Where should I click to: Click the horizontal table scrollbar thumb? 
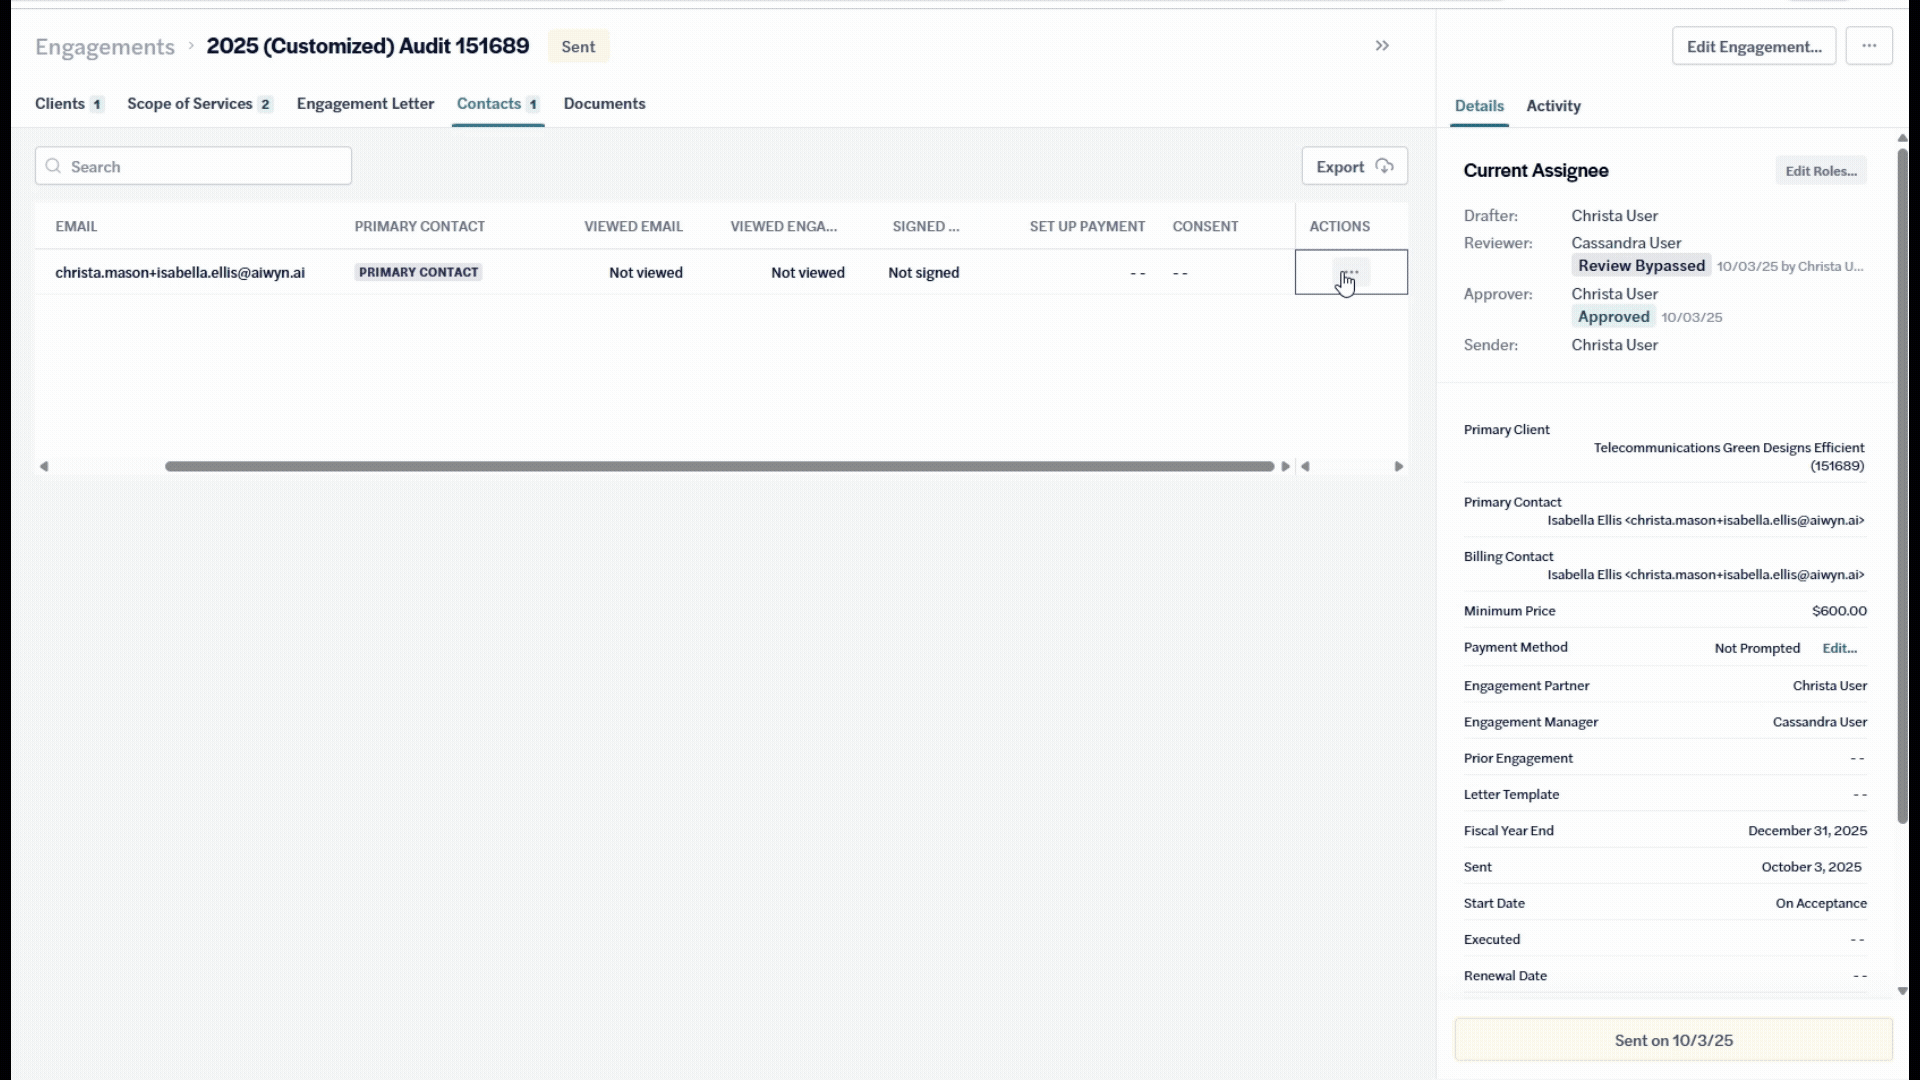[x=719, y=466]
